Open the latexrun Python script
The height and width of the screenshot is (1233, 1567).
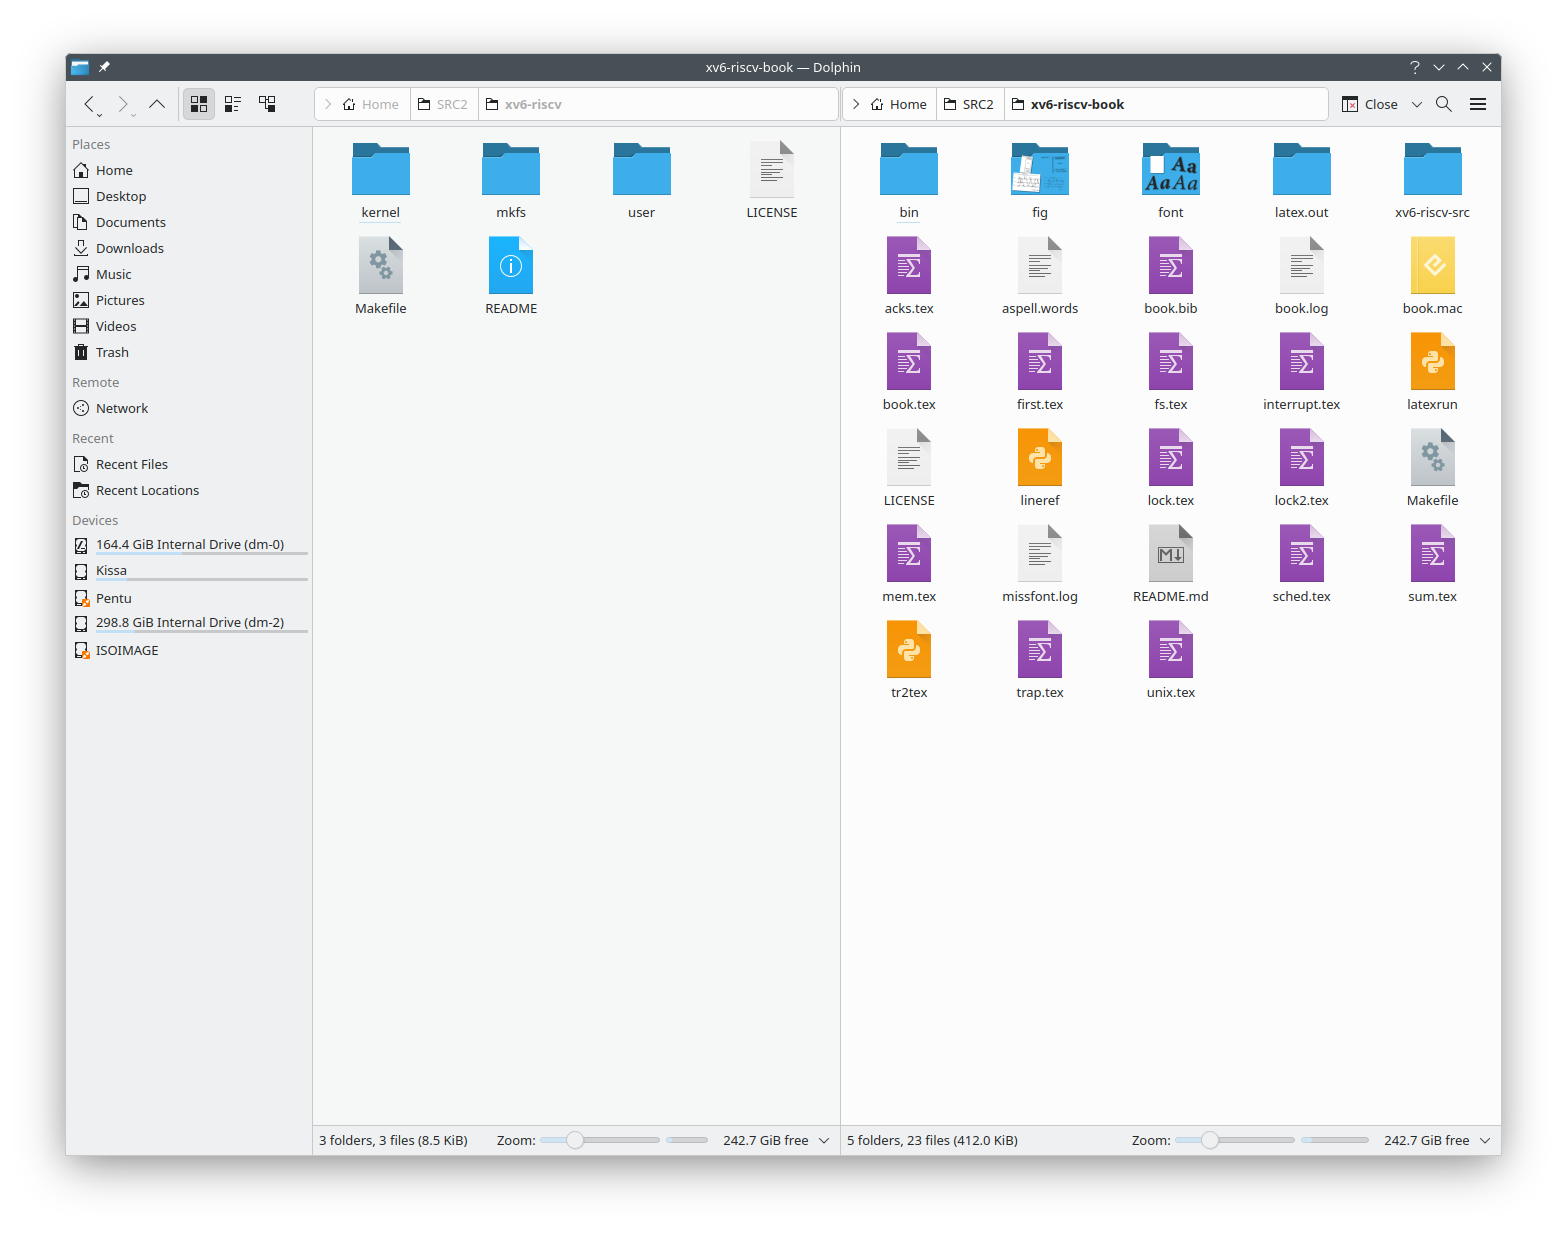pyautogui.click(x=1432, y=363)
